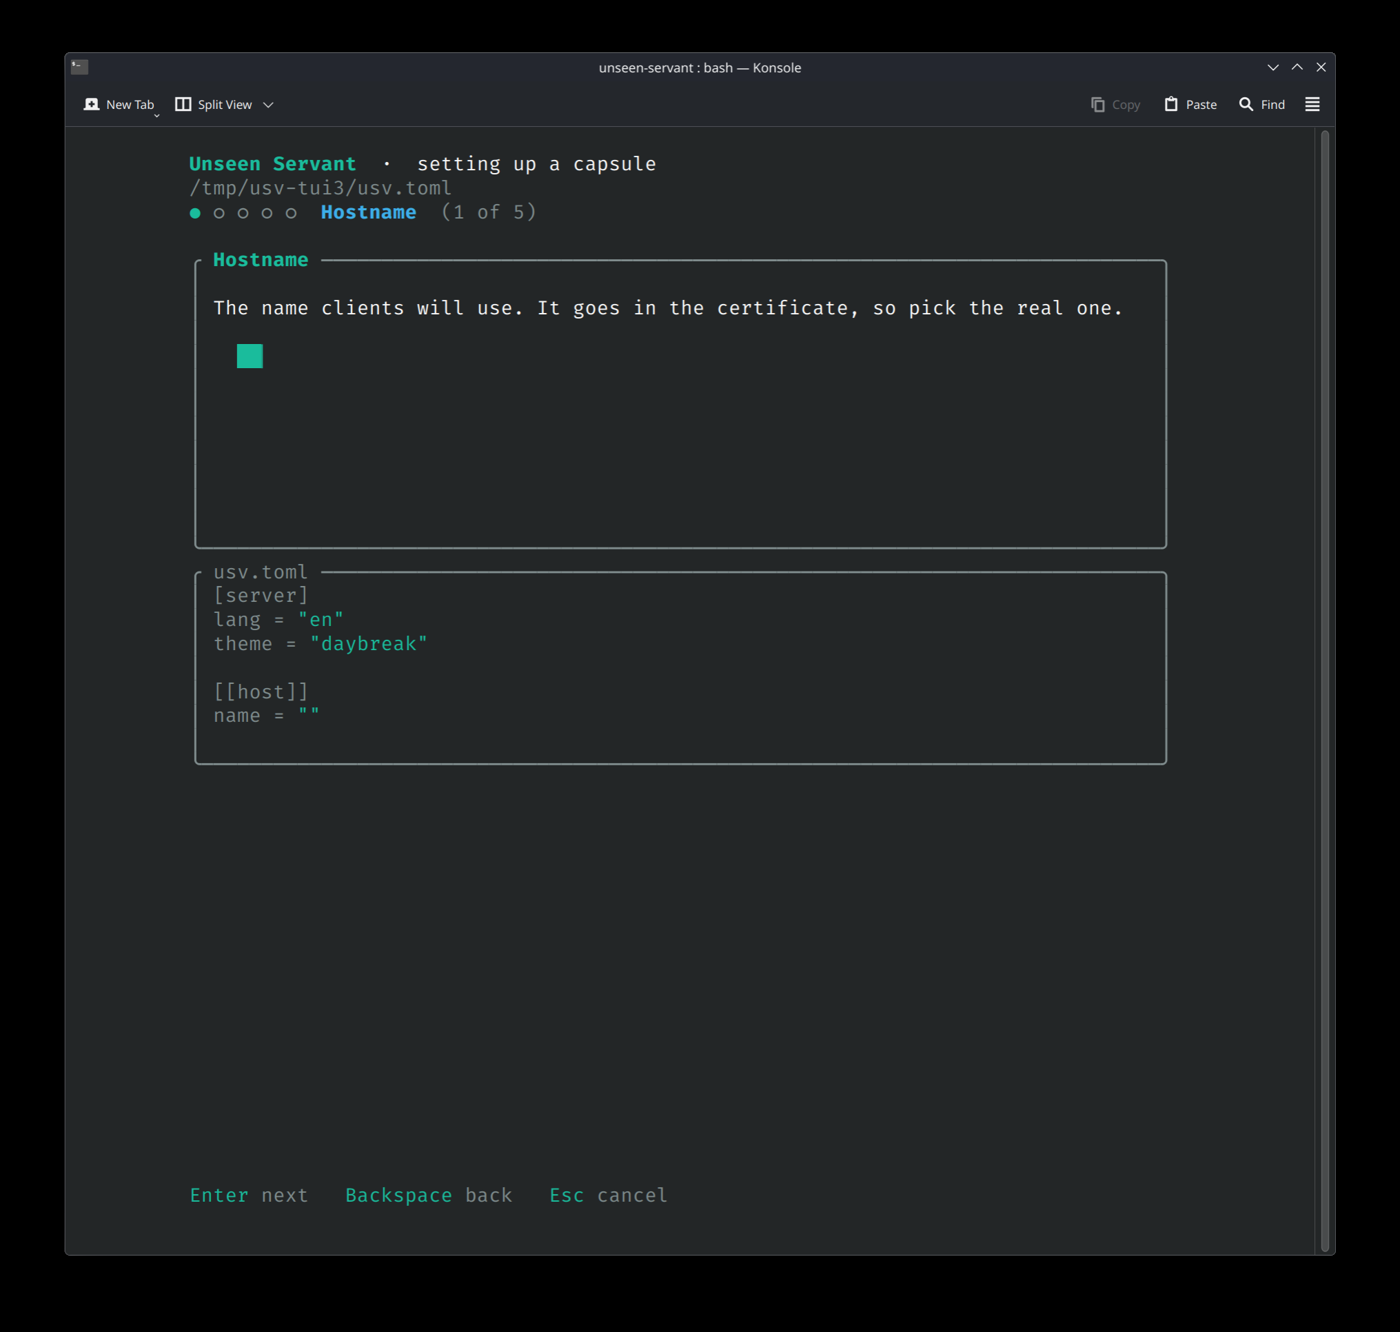
Task: Click the [[host]] section line
Action: [x=261, y=692]
